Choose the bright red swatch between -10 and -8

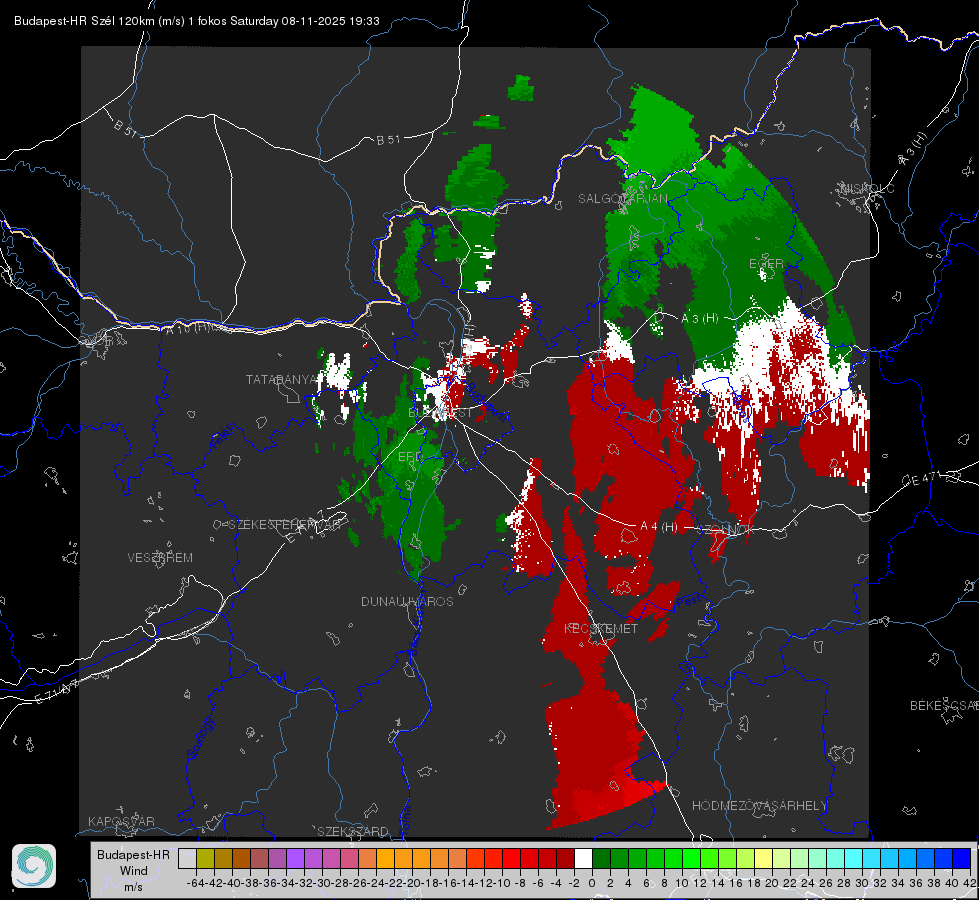511,858
